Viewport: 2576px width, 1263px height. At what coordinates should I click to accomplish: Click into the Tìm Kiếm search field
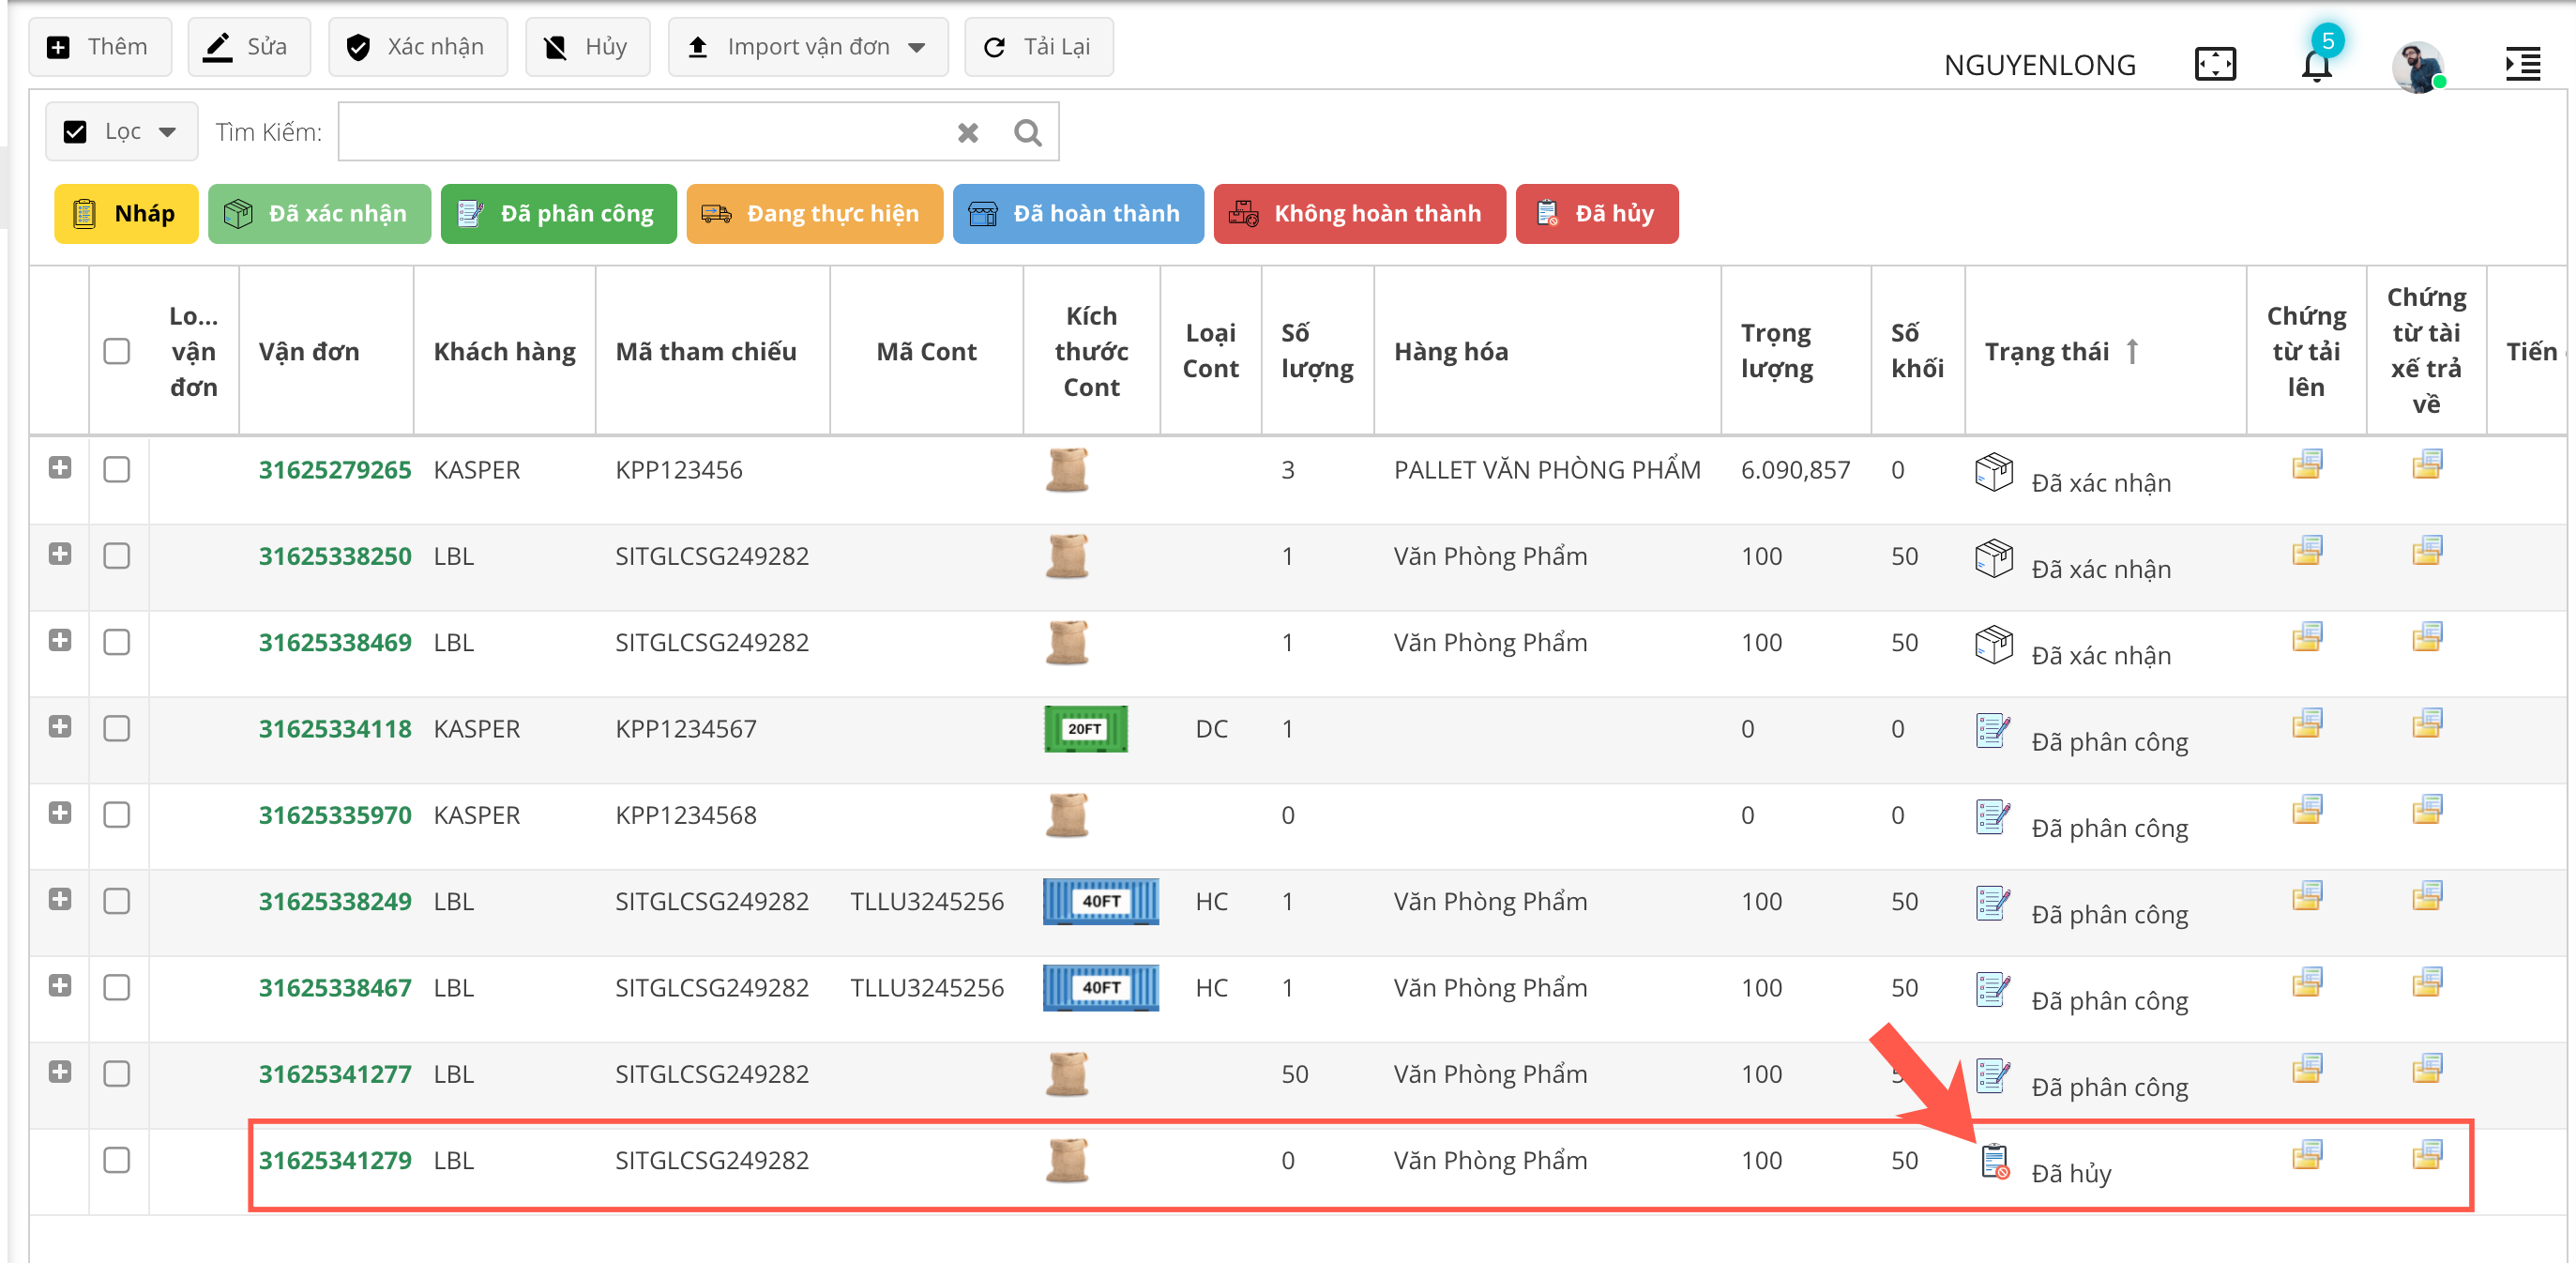640,132
